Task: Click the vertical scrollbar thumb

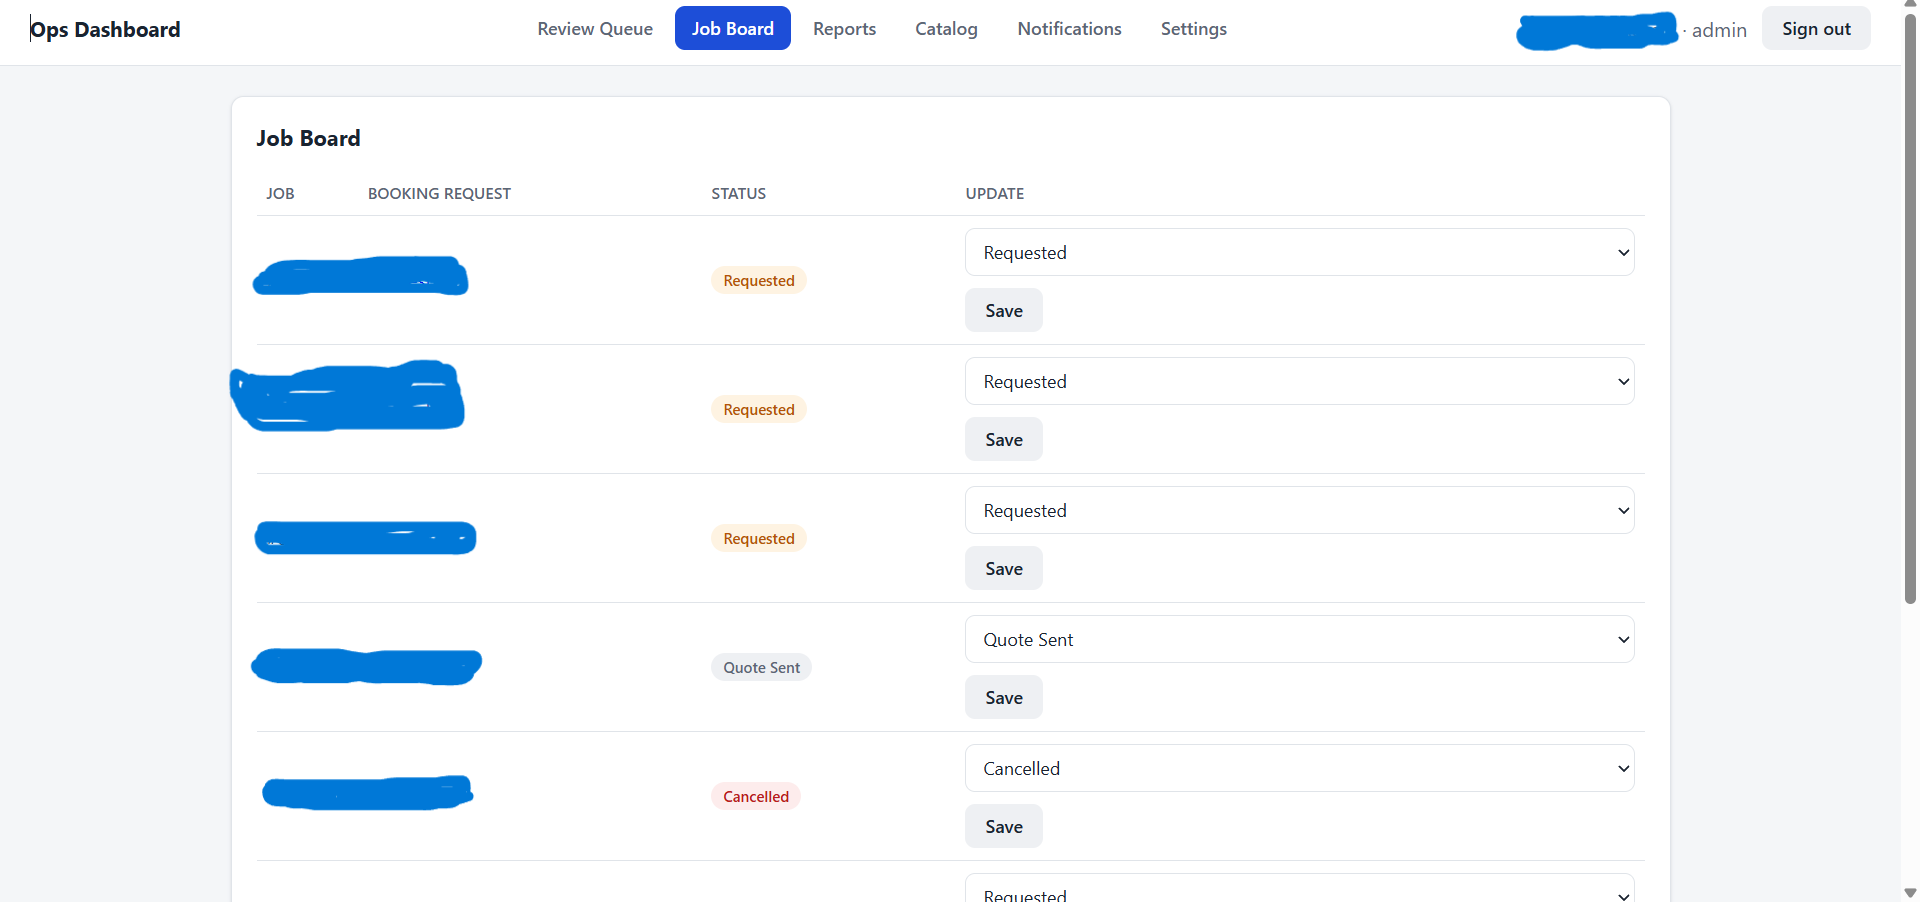Action: point(1910,310)
